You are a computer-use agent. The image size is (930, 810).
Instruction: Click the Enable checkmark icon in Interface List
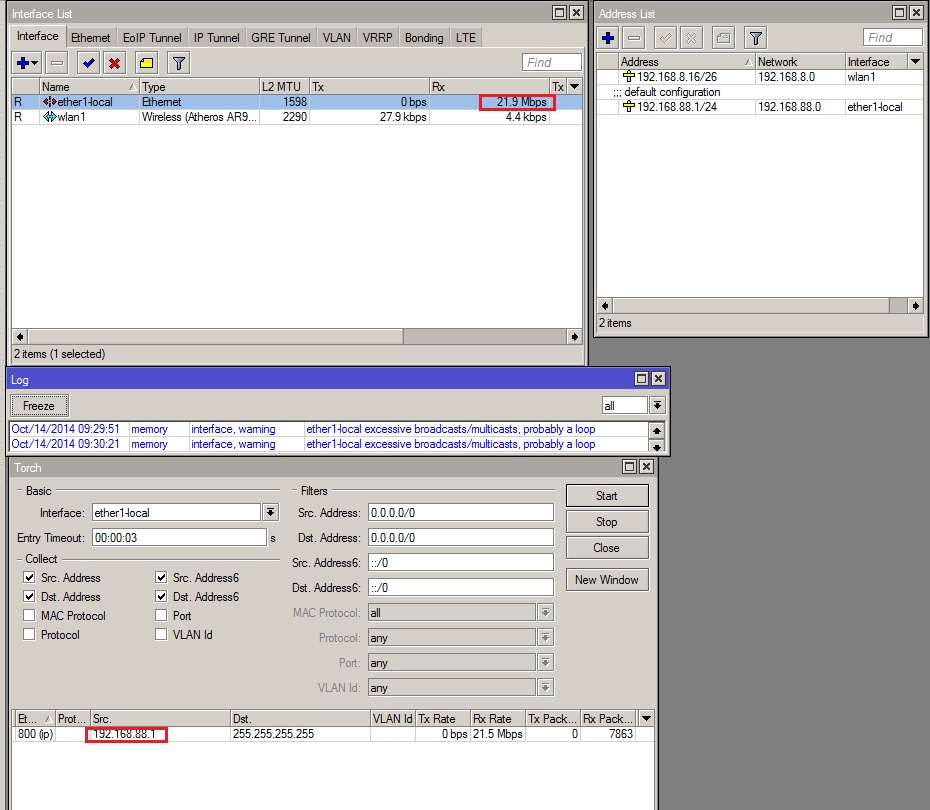point(89,63)
